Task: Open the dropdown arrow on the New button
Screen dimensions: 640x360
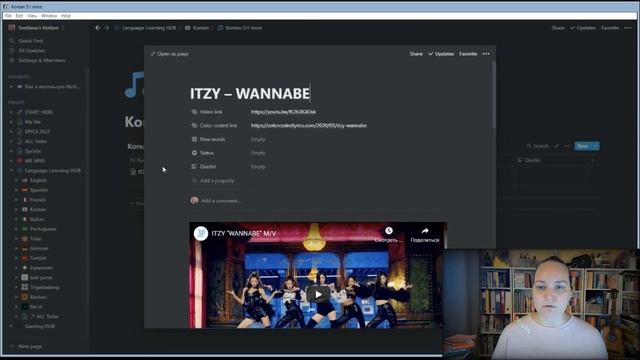Action: pos(596,146)
